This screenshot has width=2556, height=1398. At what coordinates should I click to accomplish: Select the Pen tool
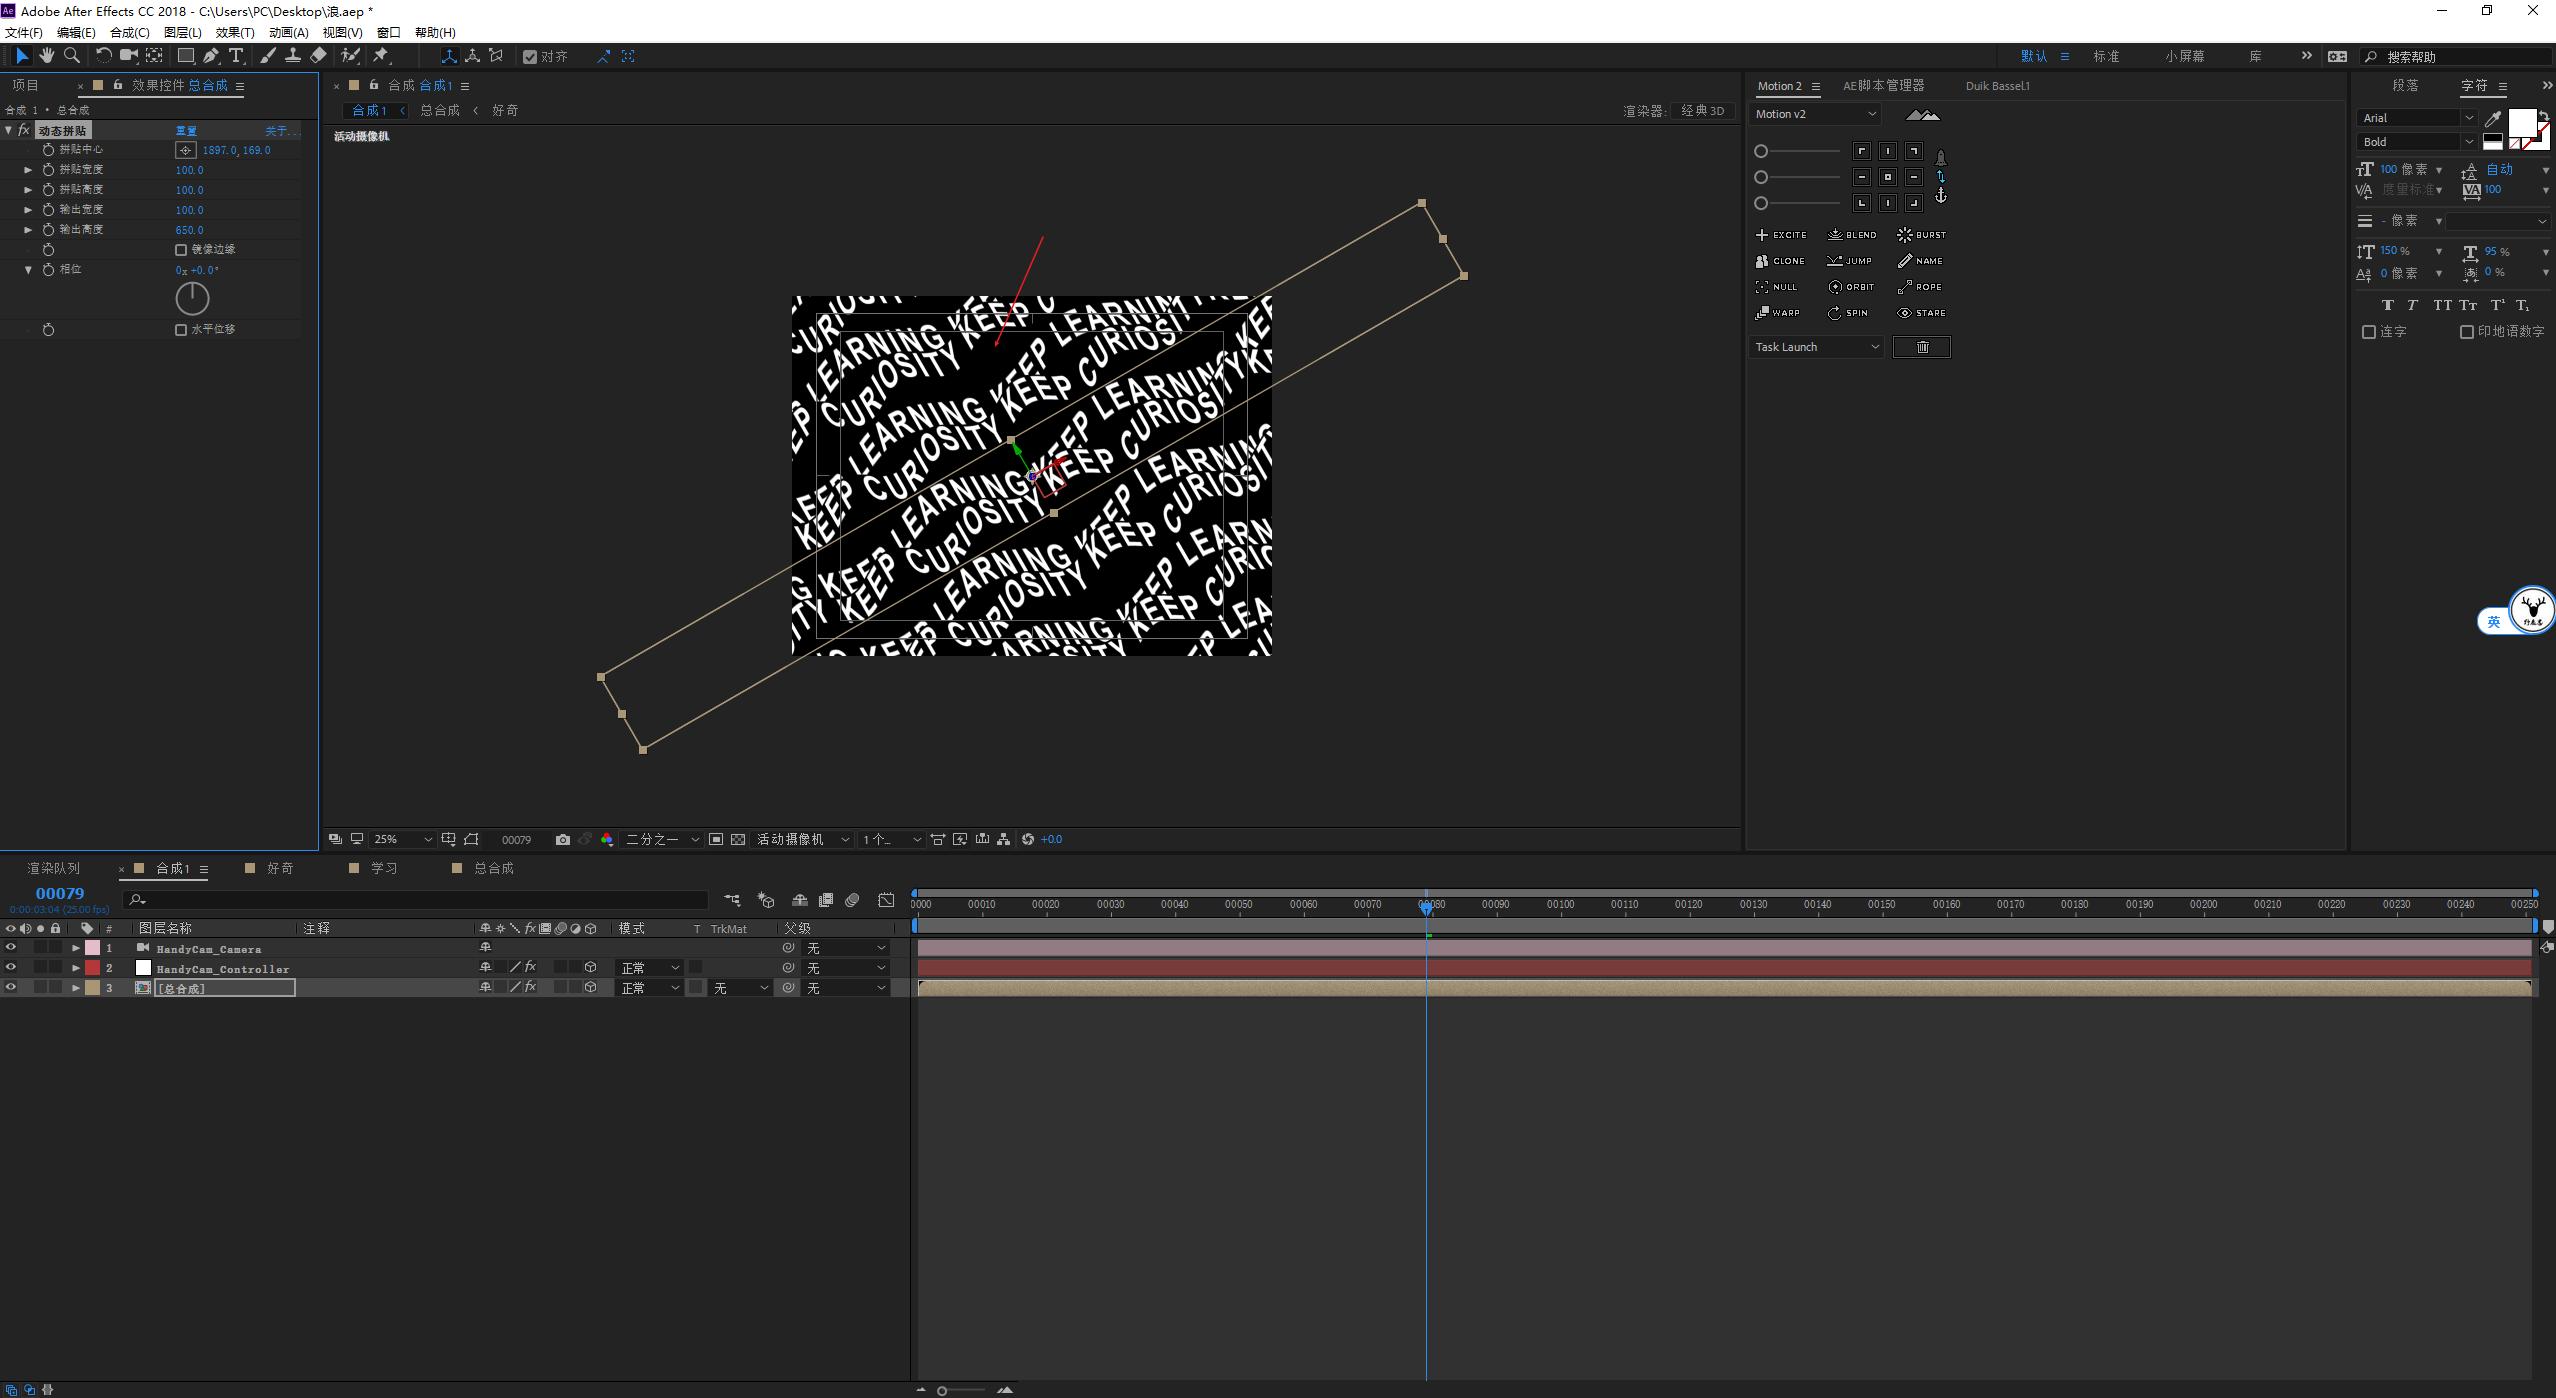pyautogui.click(x=211, y=56)
